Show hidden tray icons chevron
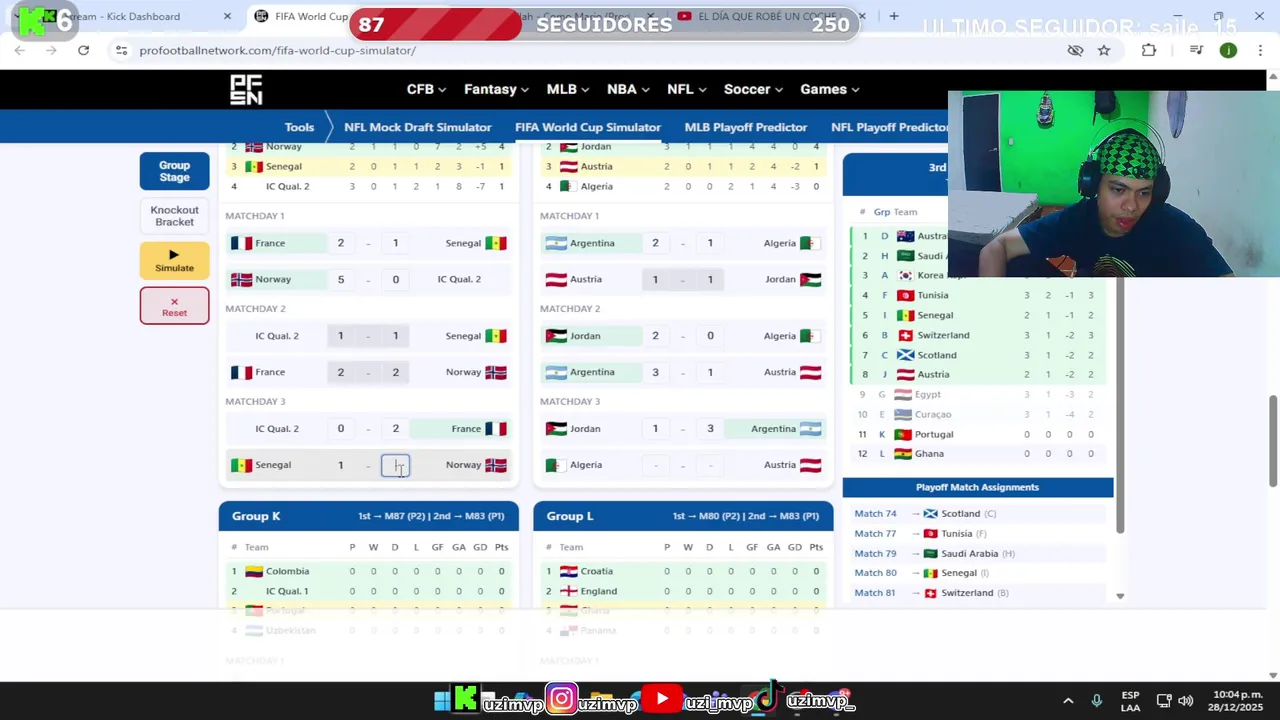Image resolution: width=1280 pixels, height=720 pixels. (1068, 701)
